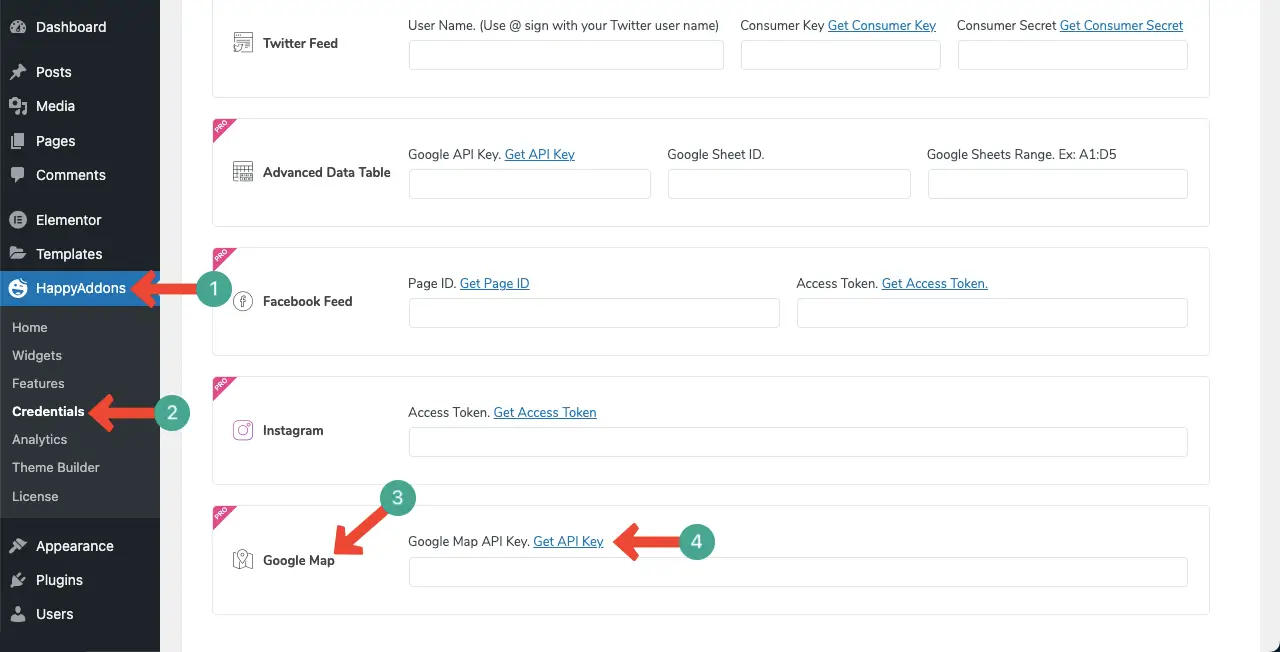Click the Twitter Feed label
Screen dimensions: 1280x652
(300, 43)
